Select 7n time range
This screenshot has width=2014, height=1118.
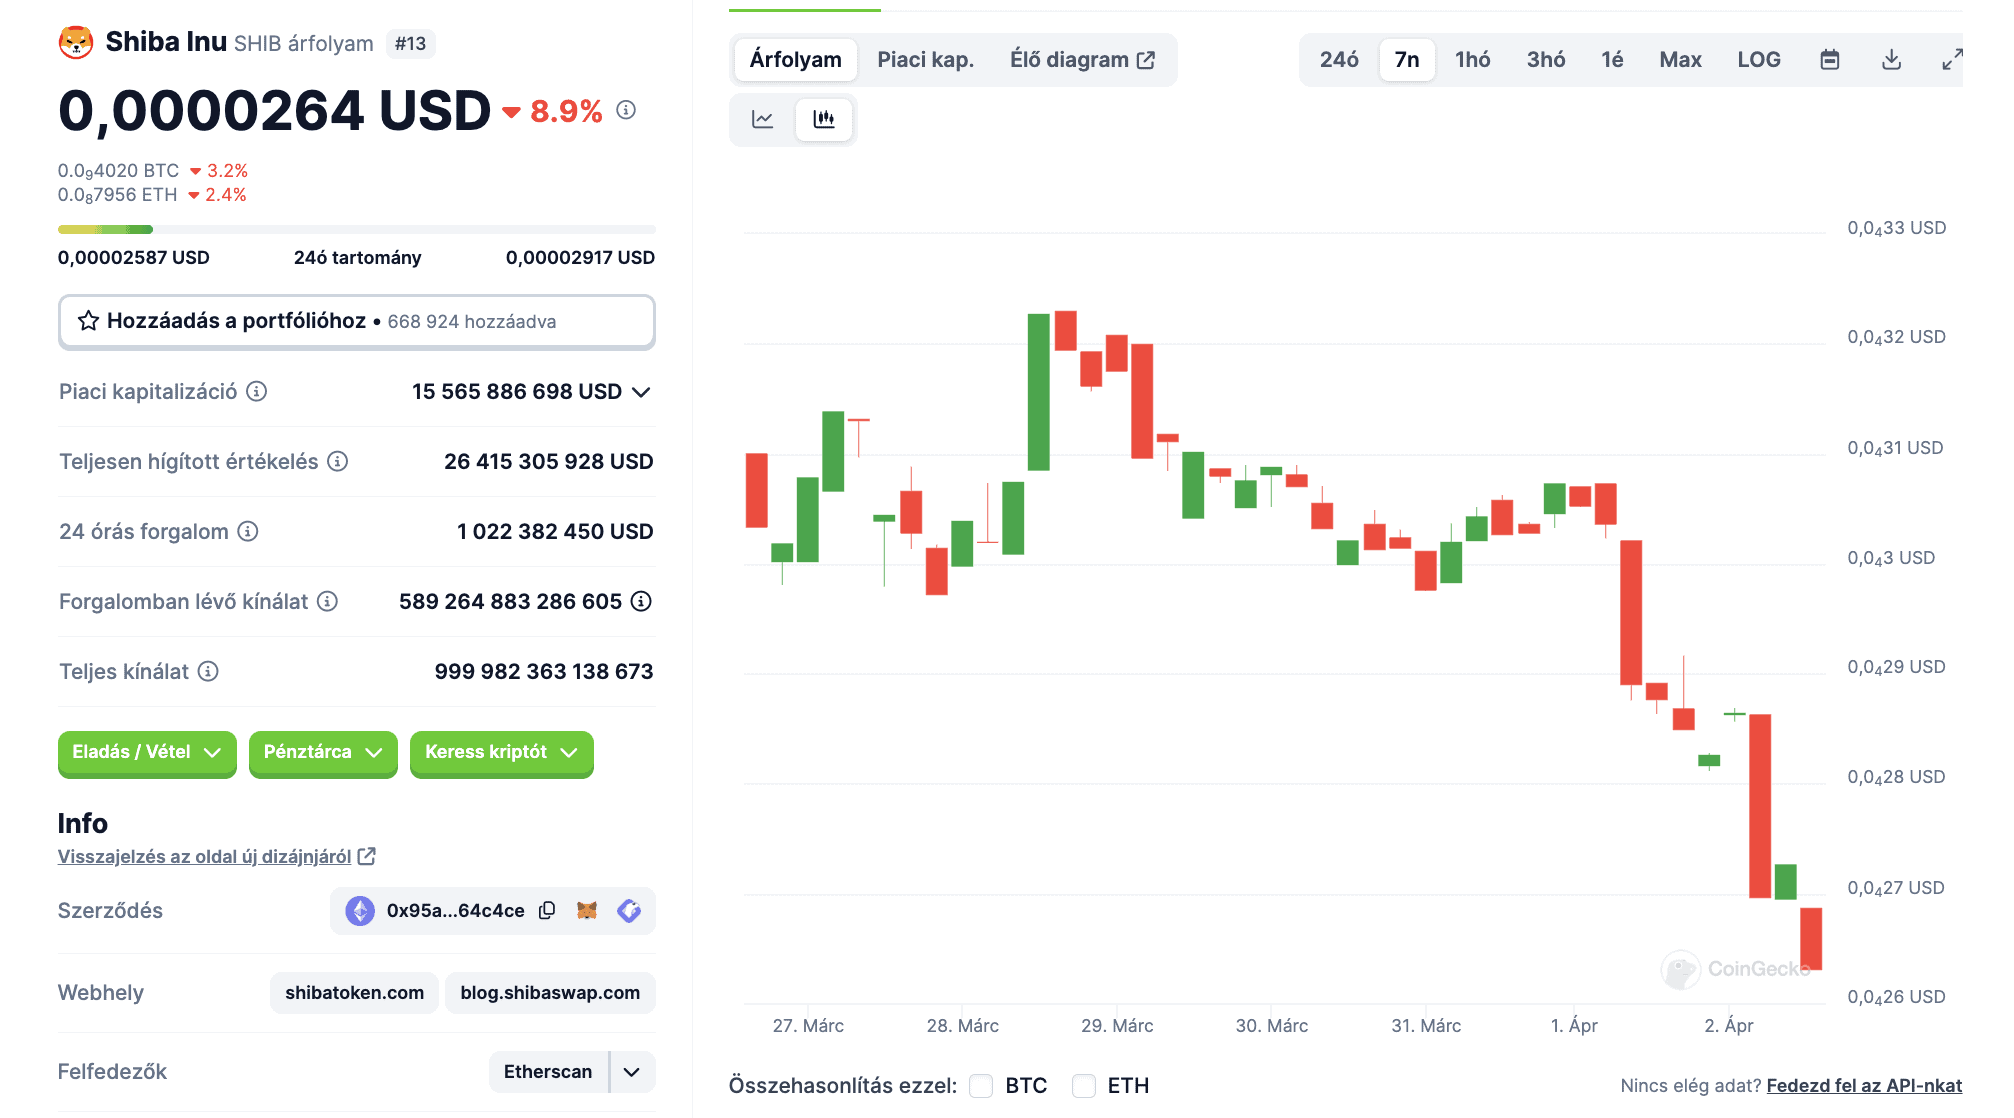pyautogui.click(x=1407, y=60)
